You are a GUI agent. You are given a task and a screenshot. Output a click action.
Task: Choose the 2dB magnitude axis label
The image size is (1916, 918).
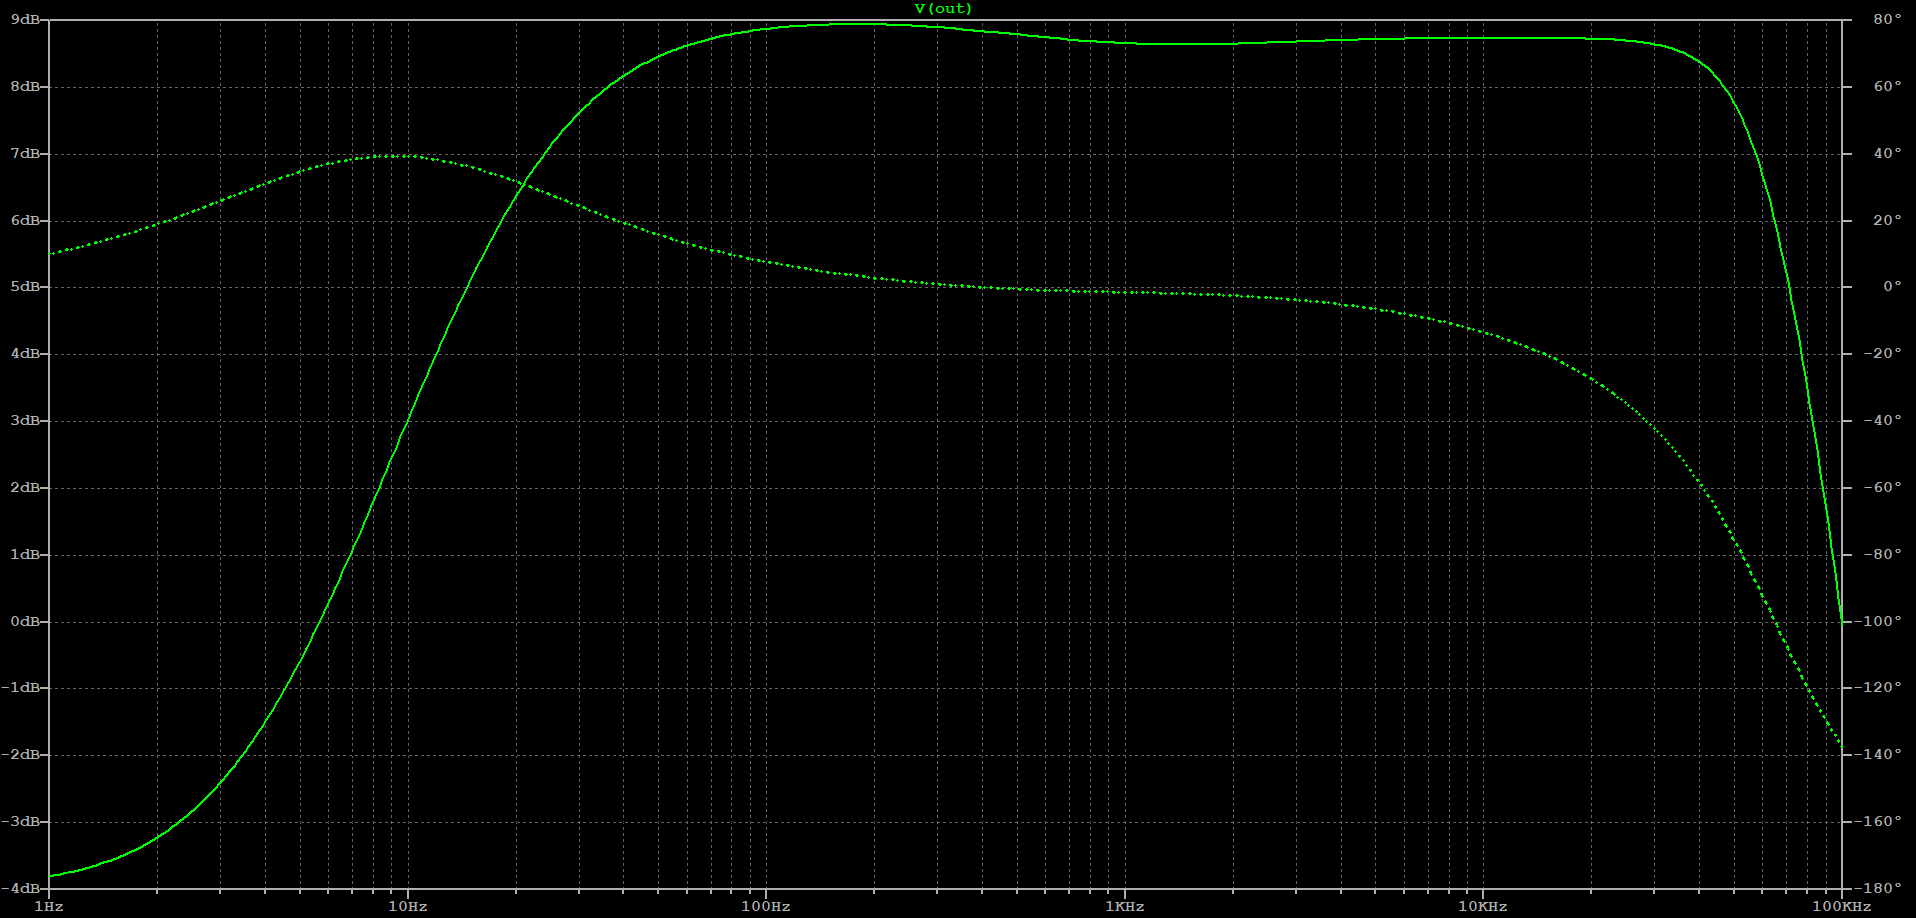coord(26,488)
